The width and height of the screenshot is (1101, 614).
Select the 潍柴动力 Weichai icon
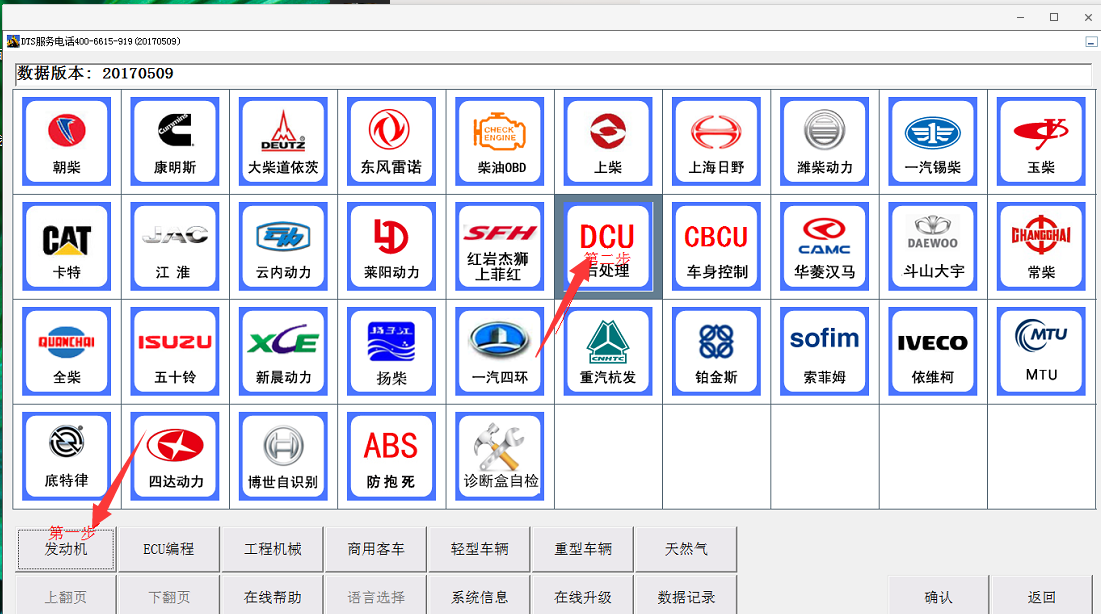tap(824, 141)
